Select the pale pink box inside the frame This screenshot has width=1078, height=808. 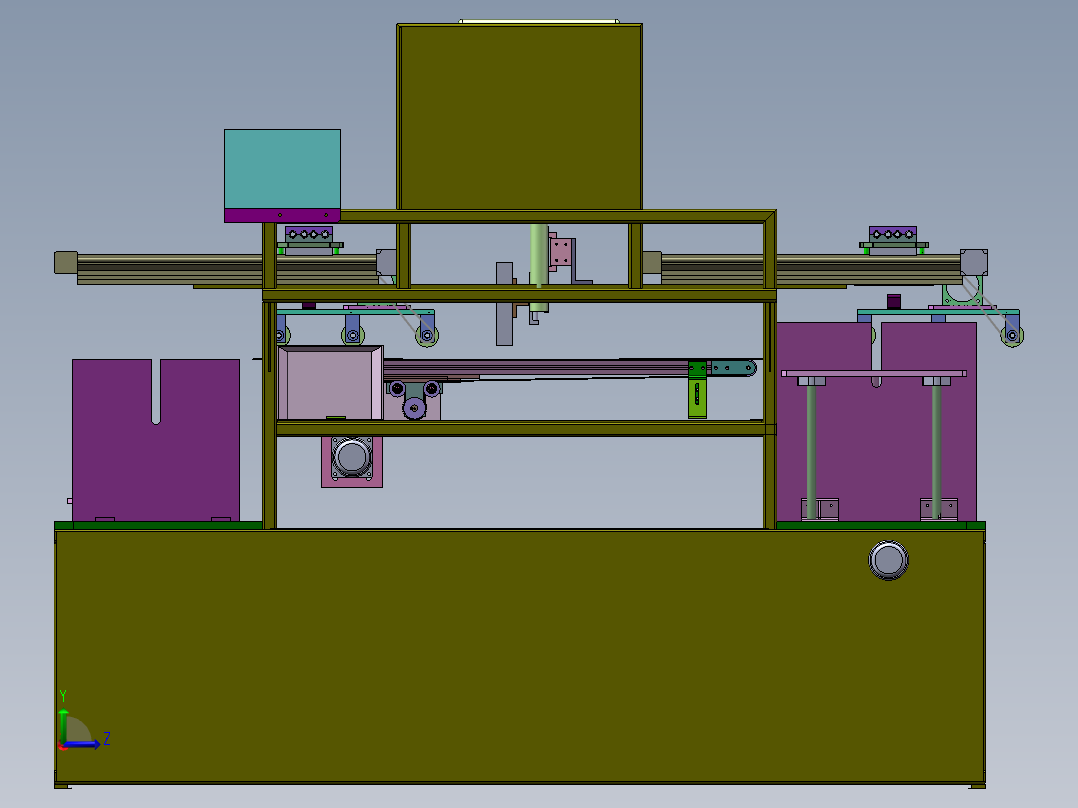[x=331, y=383]
